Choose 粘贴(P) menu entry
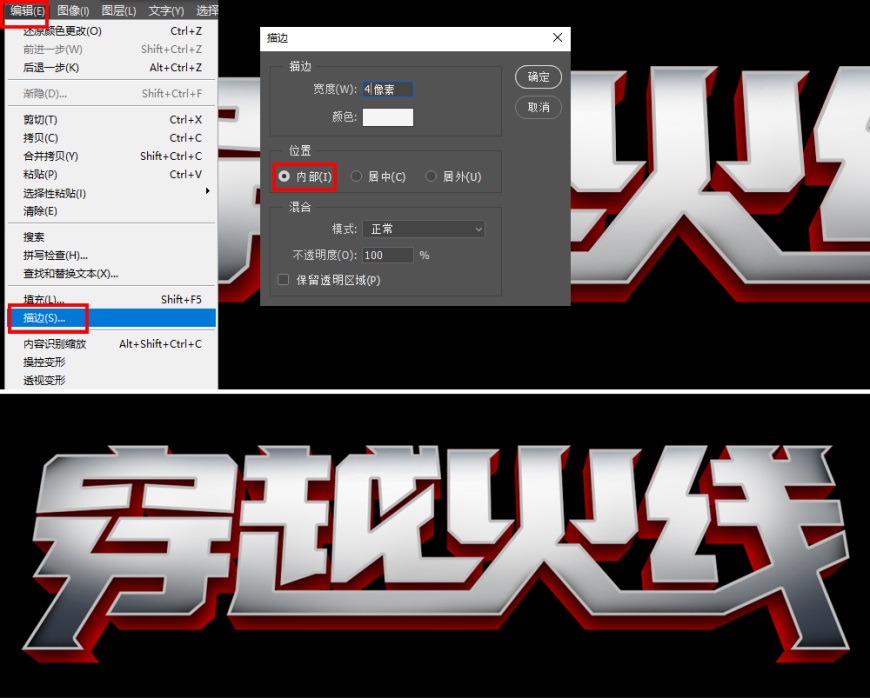 pos(111,174)
